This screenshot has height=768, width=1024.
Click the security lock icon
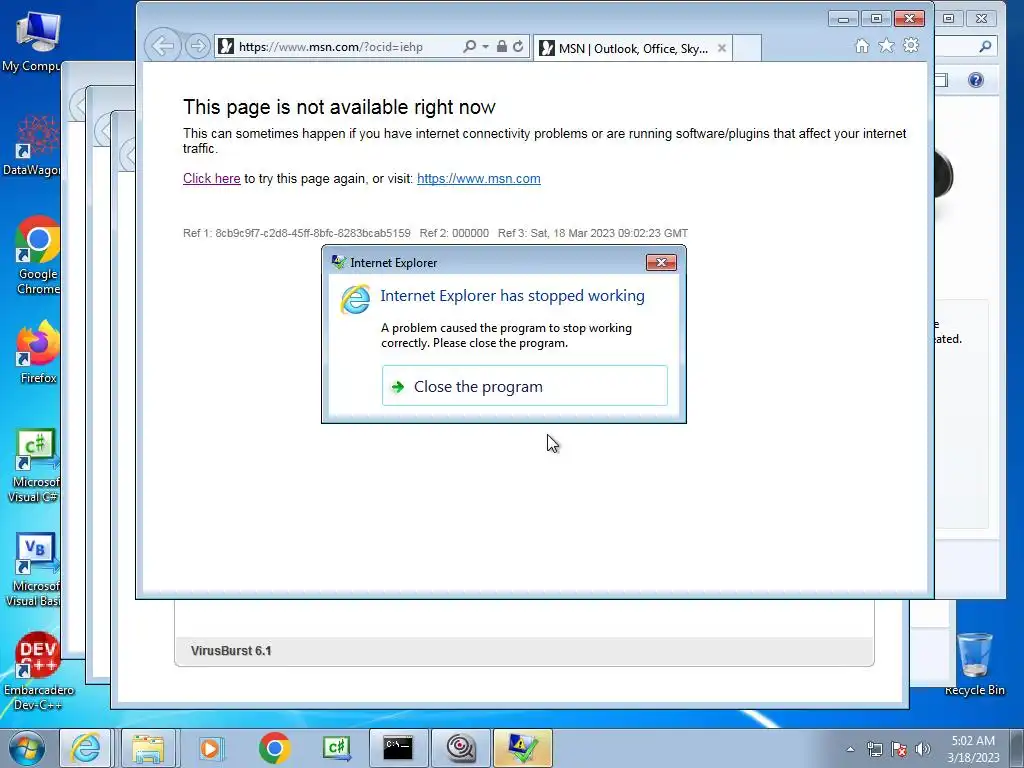click(502, 46)
